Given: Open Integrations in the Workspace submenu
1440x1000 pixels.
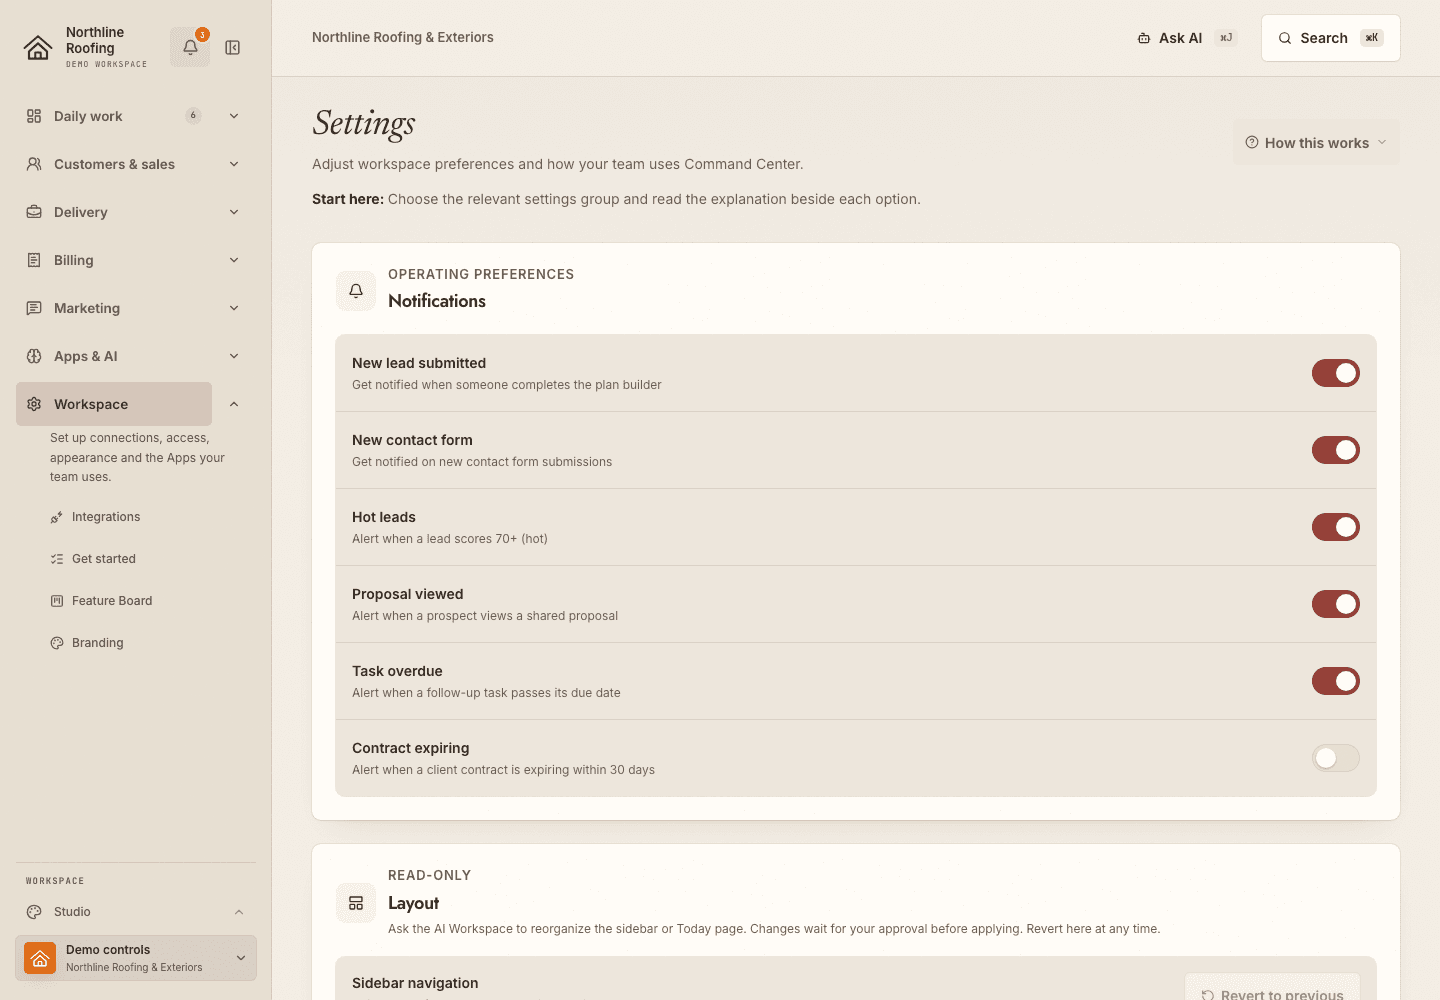Looking at the screenshot, I should 106,517.
